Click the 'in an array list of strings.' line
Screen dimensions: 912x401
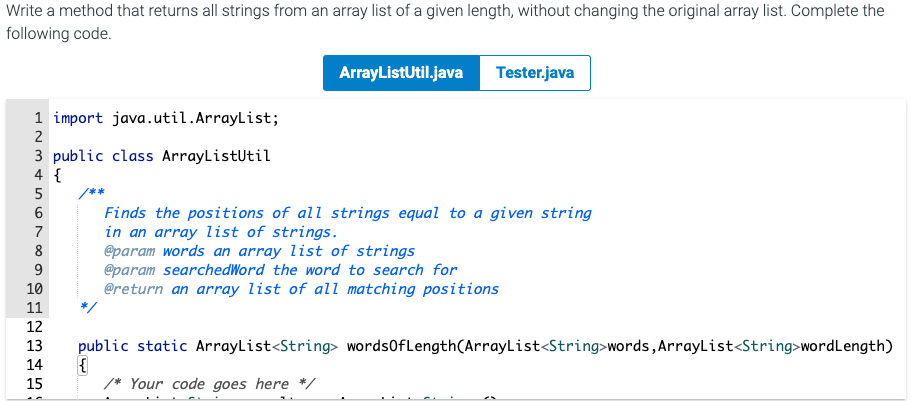tap(221, 232)
